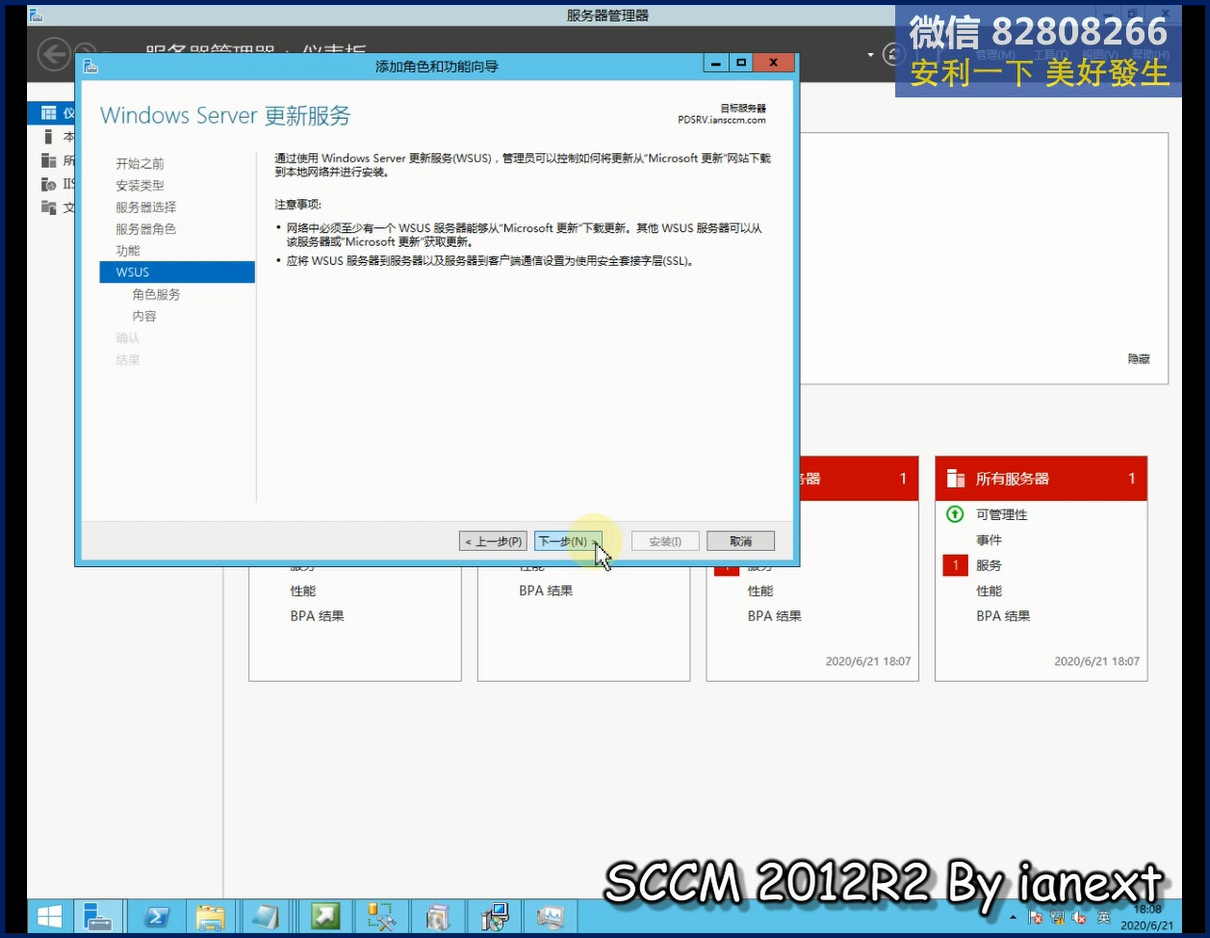Screen dimensions: 1210x938
Task: Go to the 服务器角色 wizard step
Action: click(x=146, y=229)
